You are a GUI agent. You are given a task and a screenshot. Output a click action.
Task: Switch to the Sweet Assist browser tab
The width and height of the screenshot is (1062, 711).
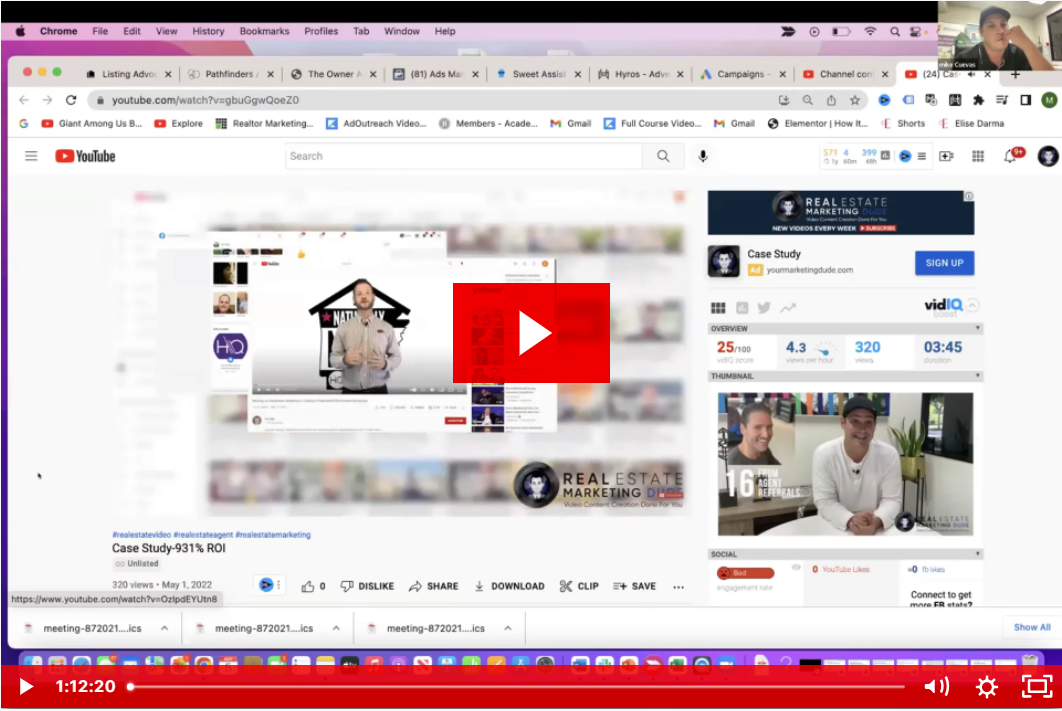pos(538,74)
